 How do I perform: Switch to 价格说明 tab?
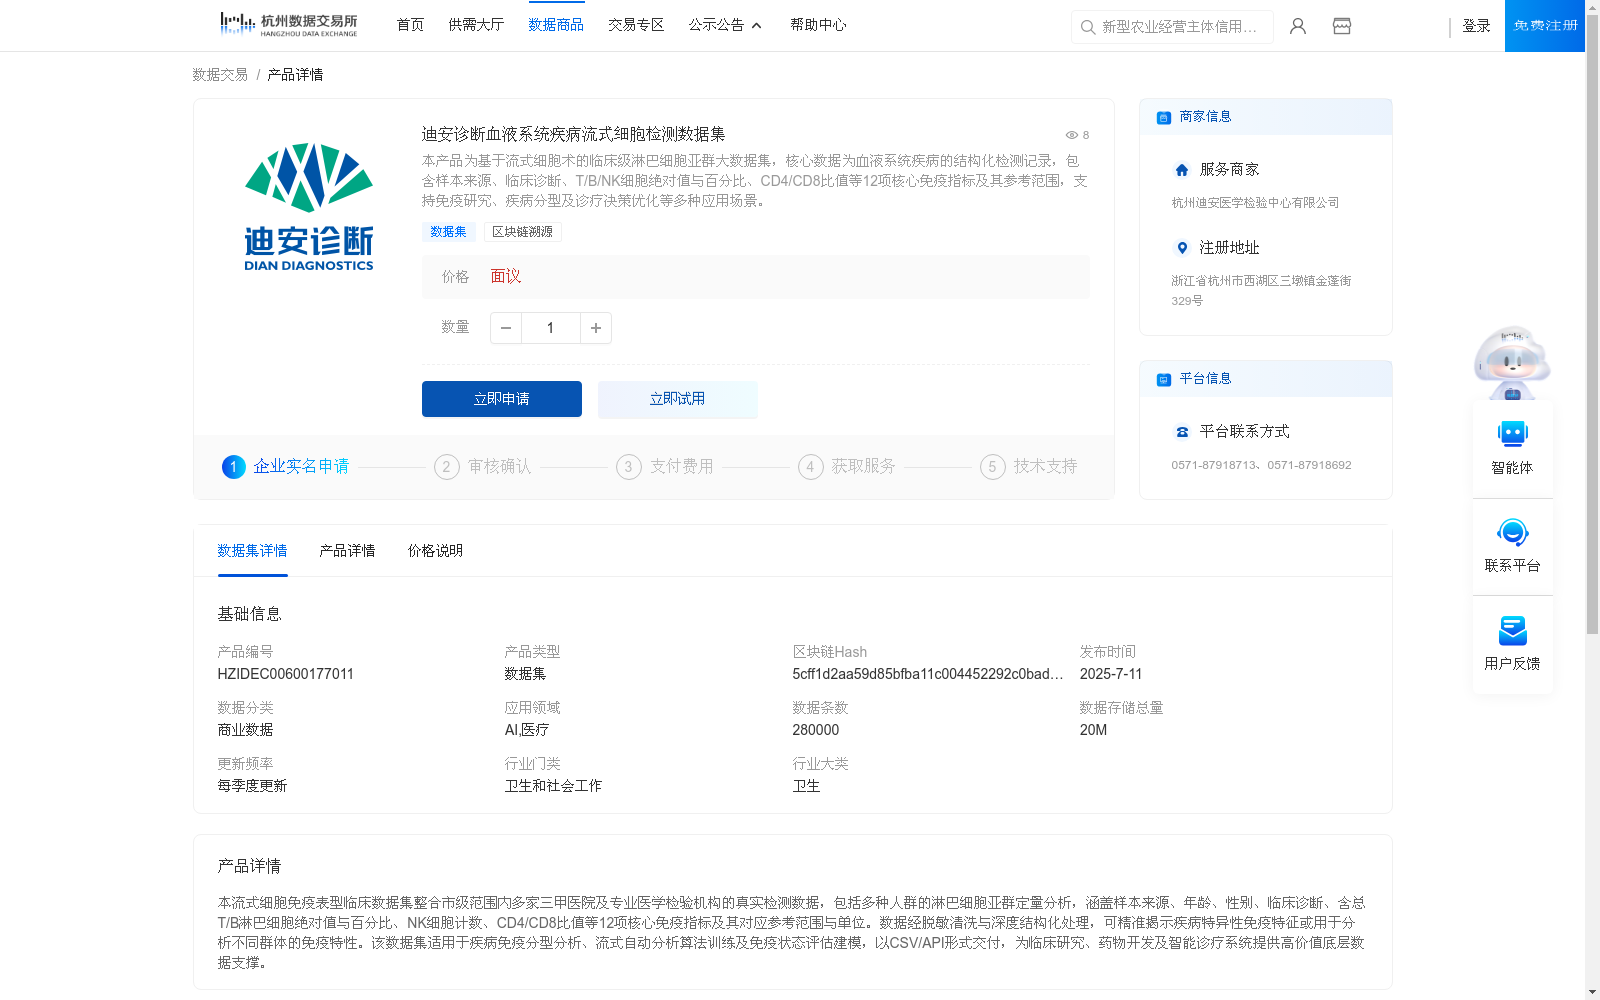coord(435,551)
